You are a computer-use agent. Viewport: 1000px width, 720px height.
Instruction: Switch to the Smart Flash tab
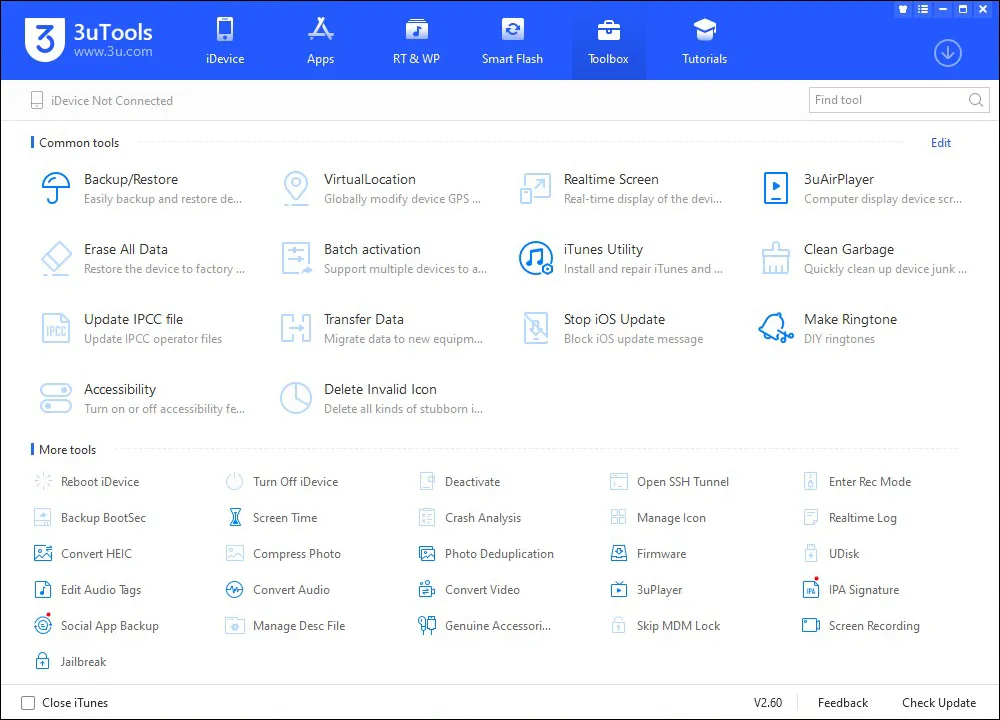pyautogui.click(x=512, y=41)
